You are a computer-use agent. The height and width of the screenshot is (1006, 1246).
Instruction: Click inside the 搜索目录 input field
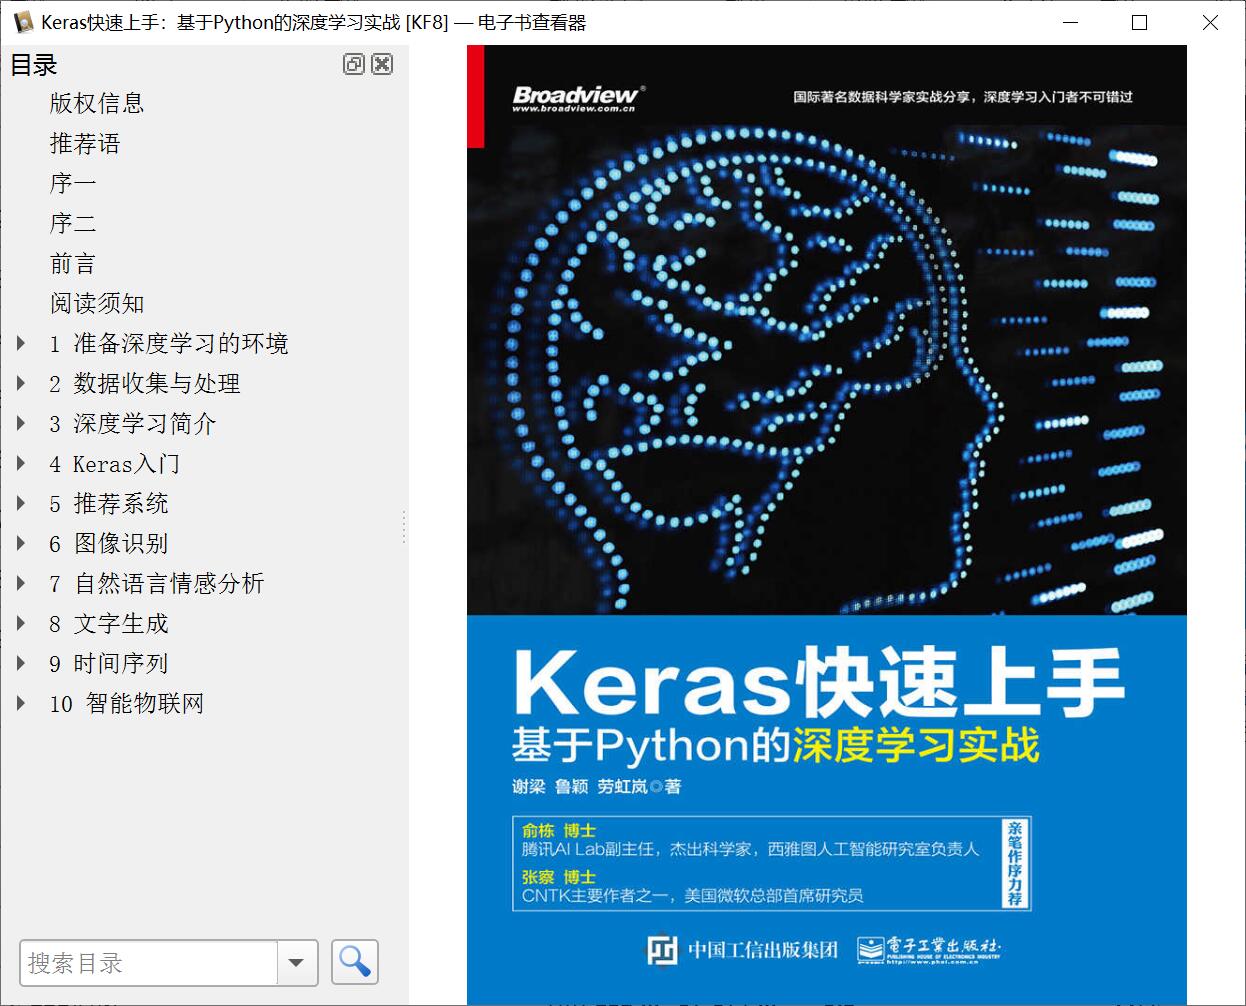pos(150,962)
